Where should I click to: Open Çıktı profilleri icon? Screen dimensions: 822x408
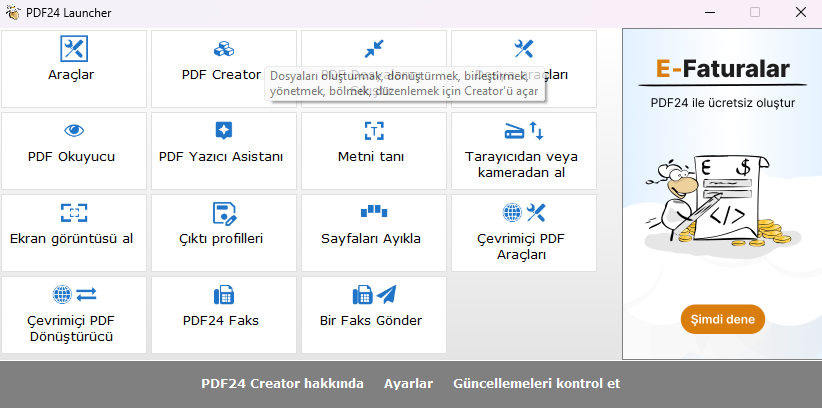(224, 213)
